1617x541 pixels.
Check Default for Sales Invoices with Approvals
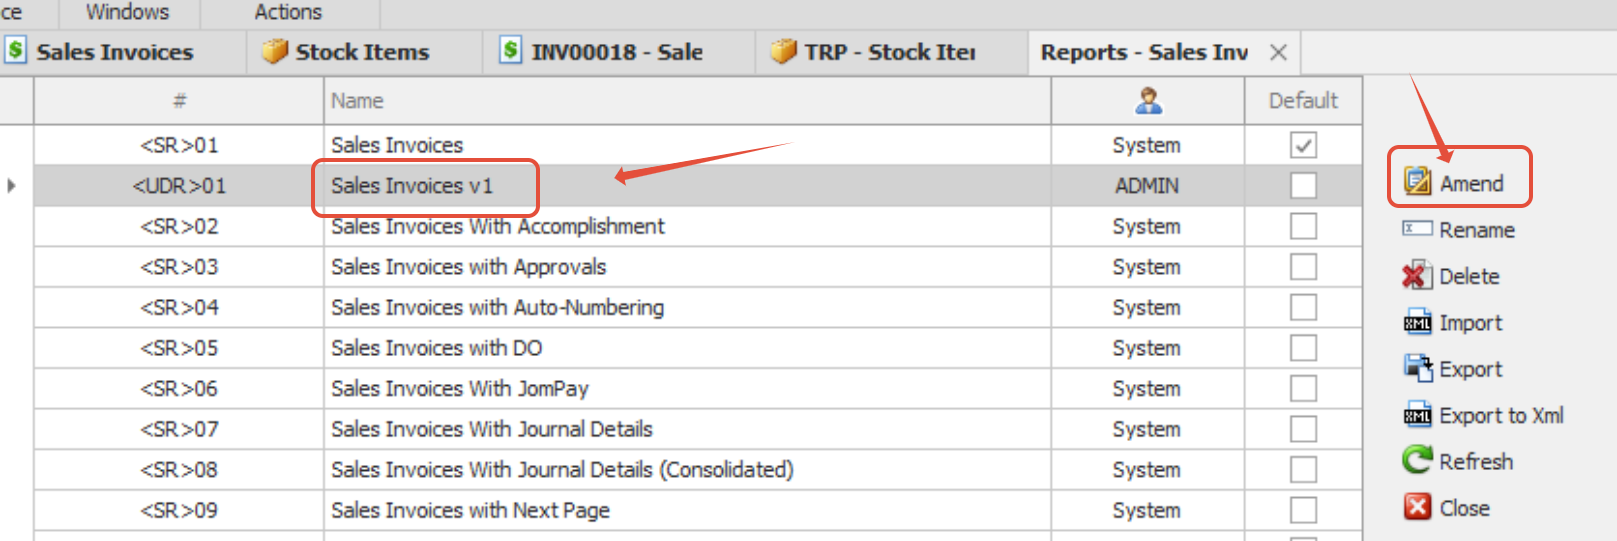click(1303, 267)
